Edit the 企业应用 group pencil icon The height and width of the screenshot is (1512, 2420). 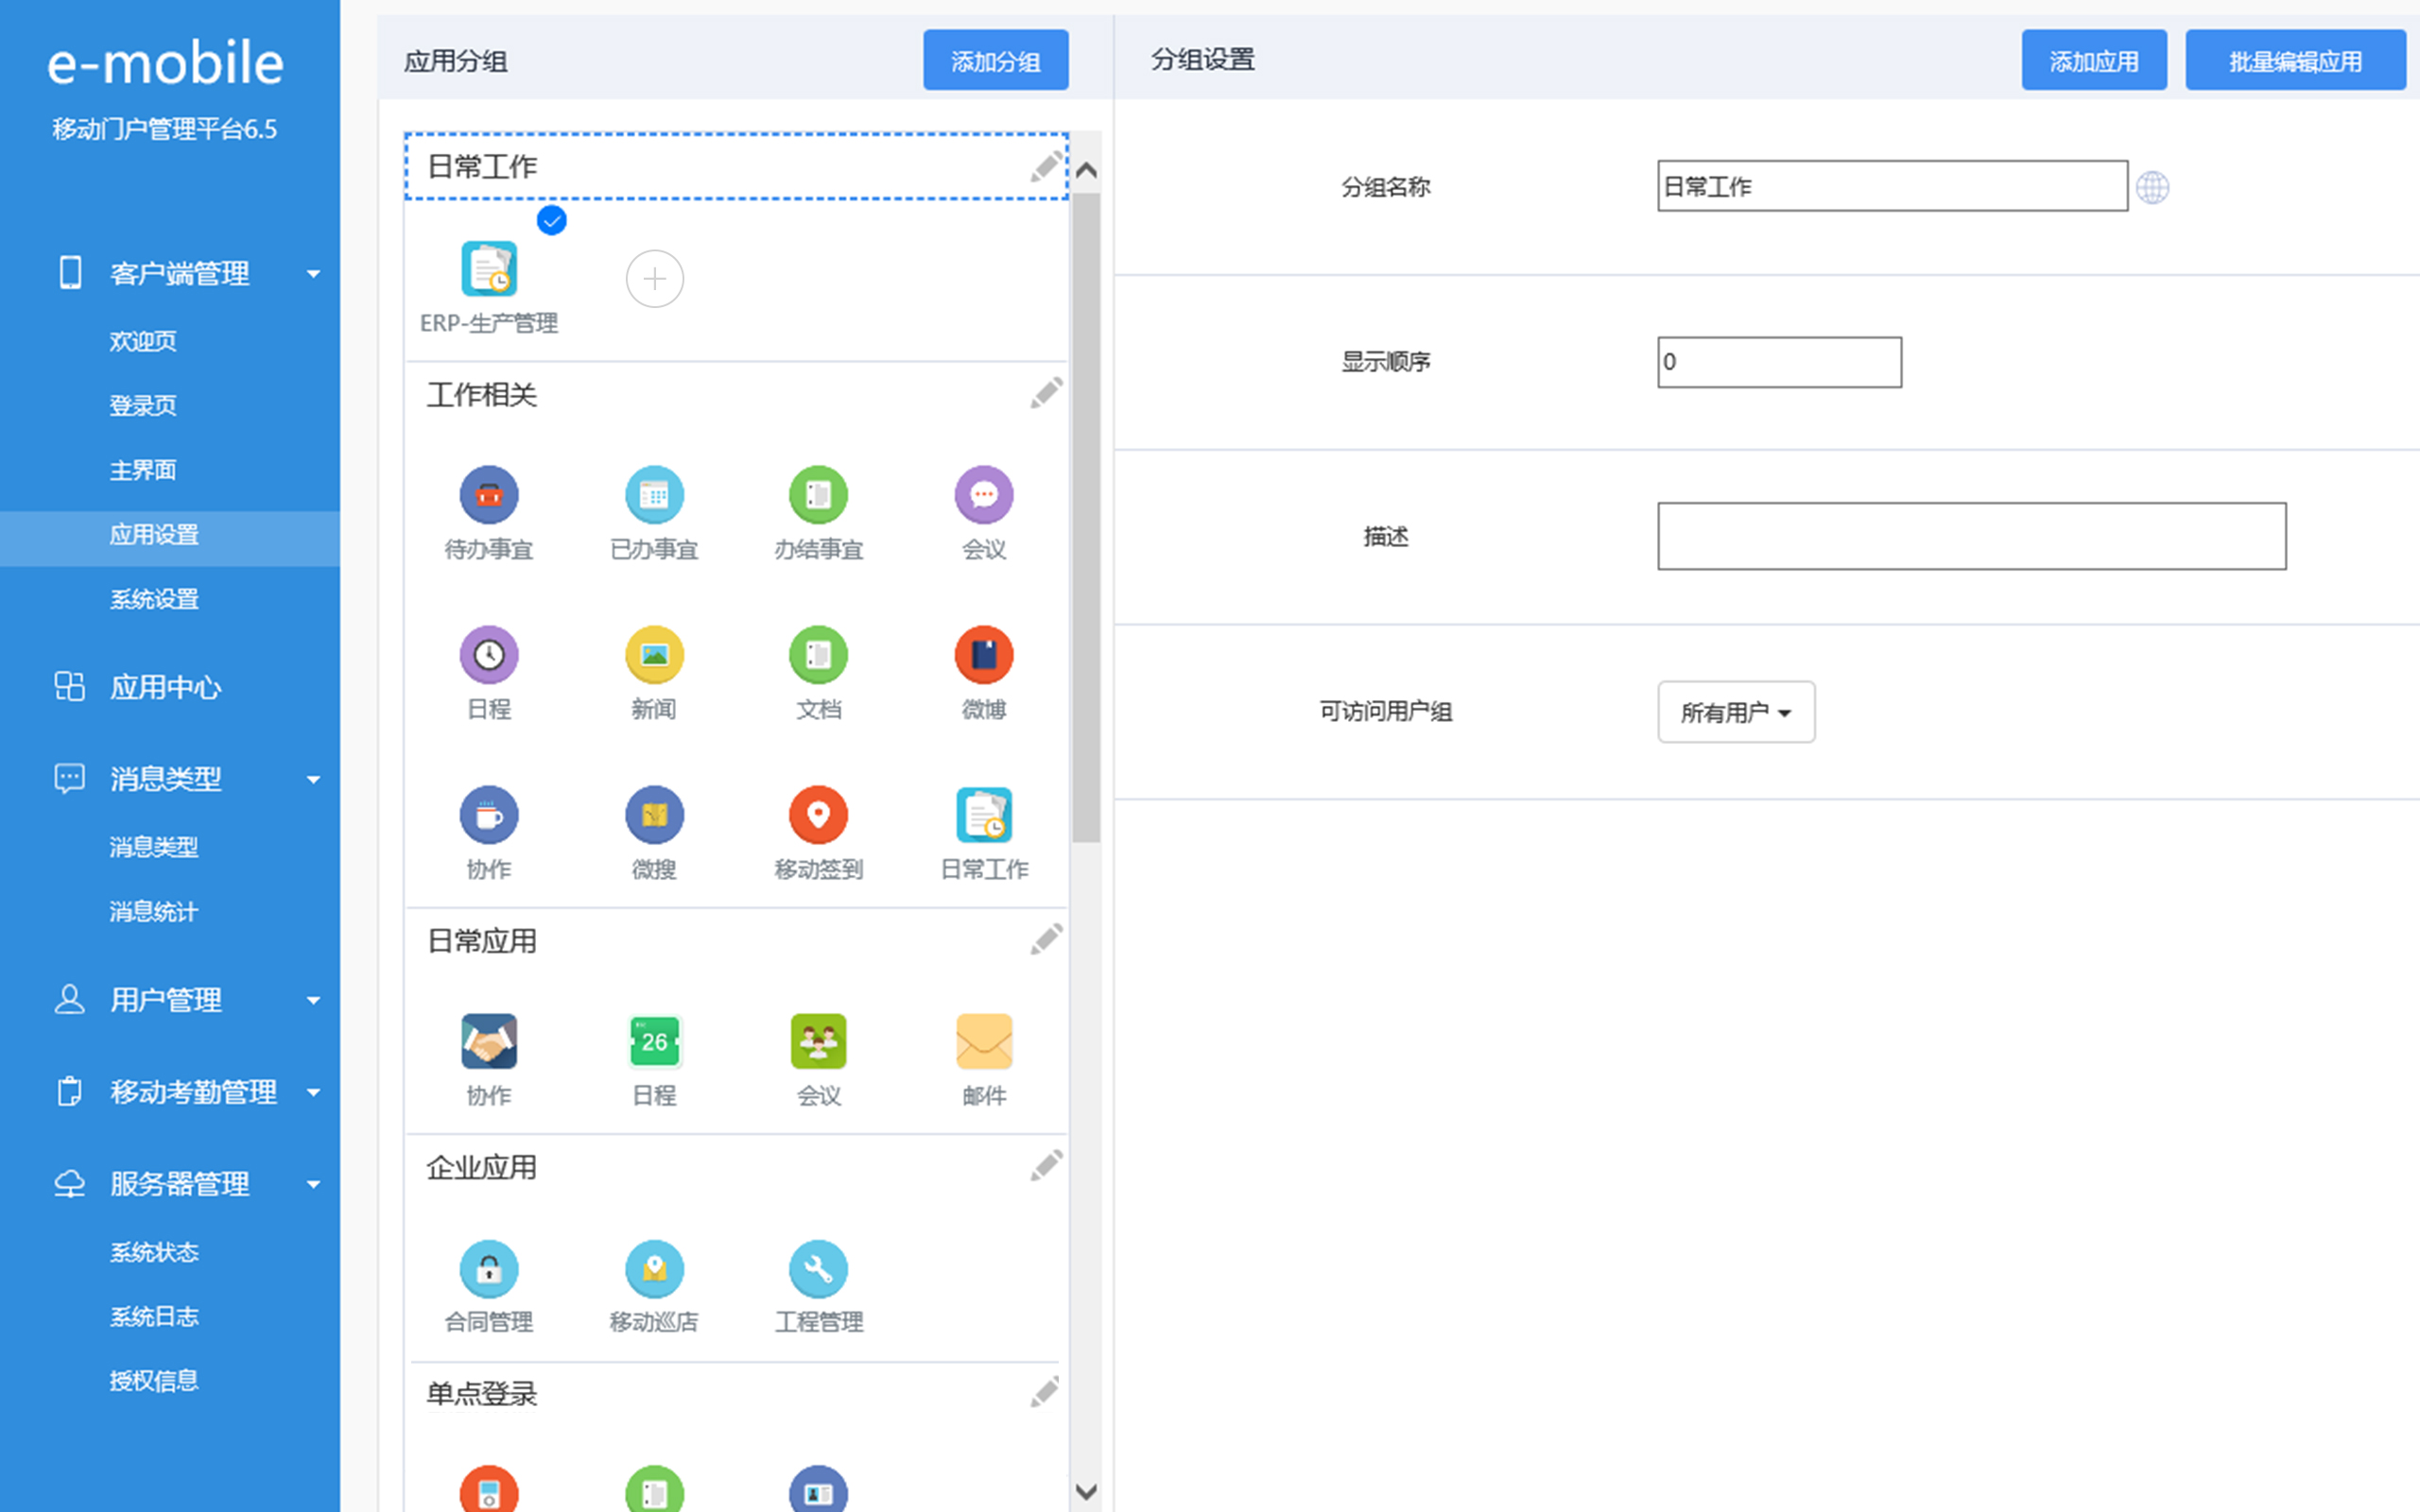coord(1046,1165)
